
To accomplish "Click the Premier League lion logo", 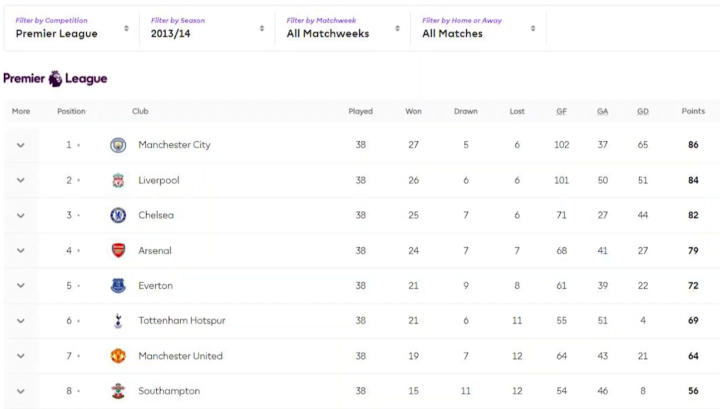I will [x=55, y=78].
